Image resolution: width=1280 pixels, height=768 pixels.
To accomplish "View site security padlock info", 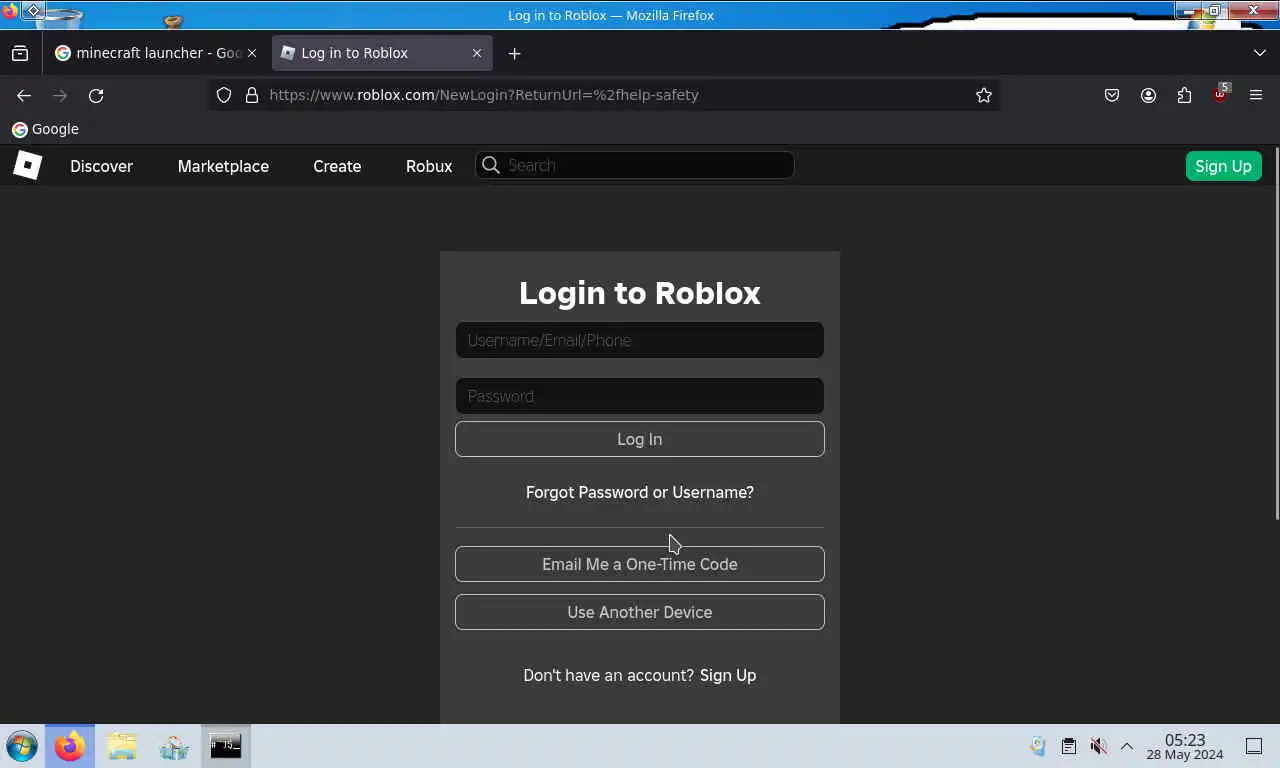I will click(x=252, y=95).
